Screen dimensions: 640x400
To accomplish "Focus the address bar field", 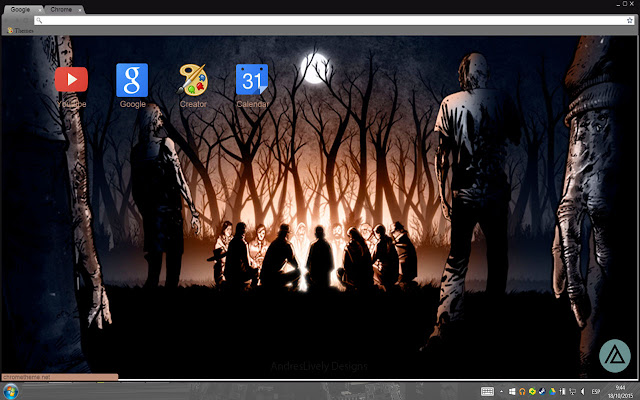I will click(334, 20).
